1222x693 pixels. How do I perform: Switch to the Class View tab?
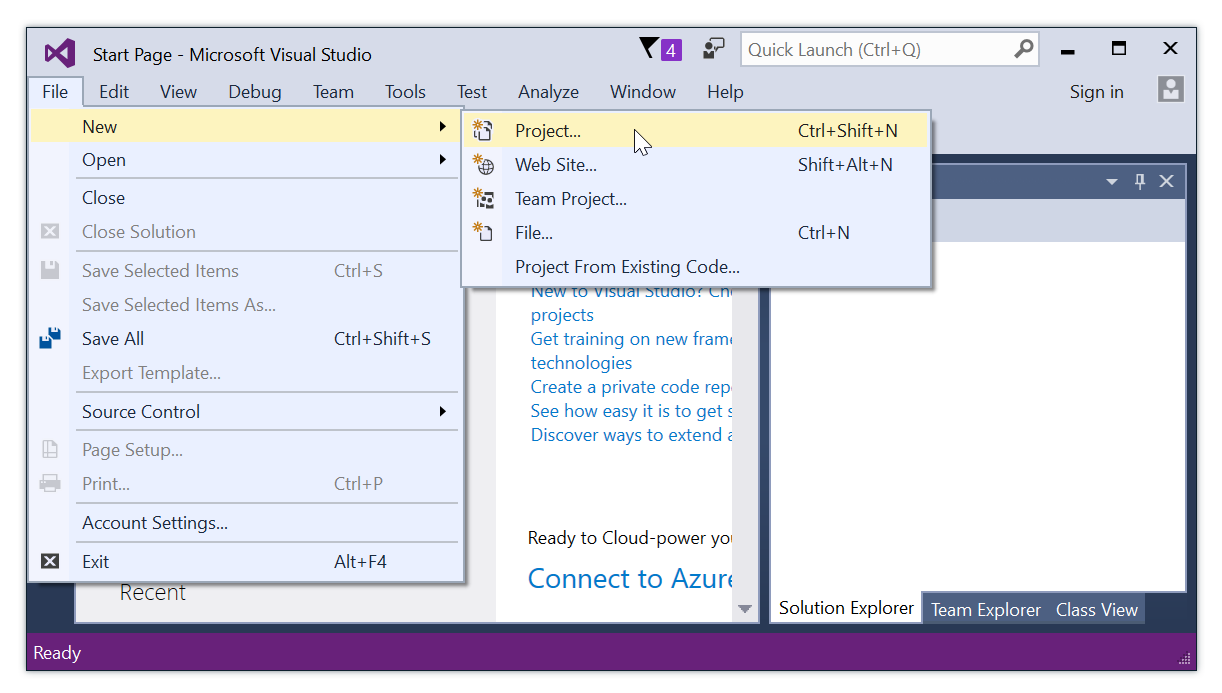pyautogui.click(x=1096, y=610)
